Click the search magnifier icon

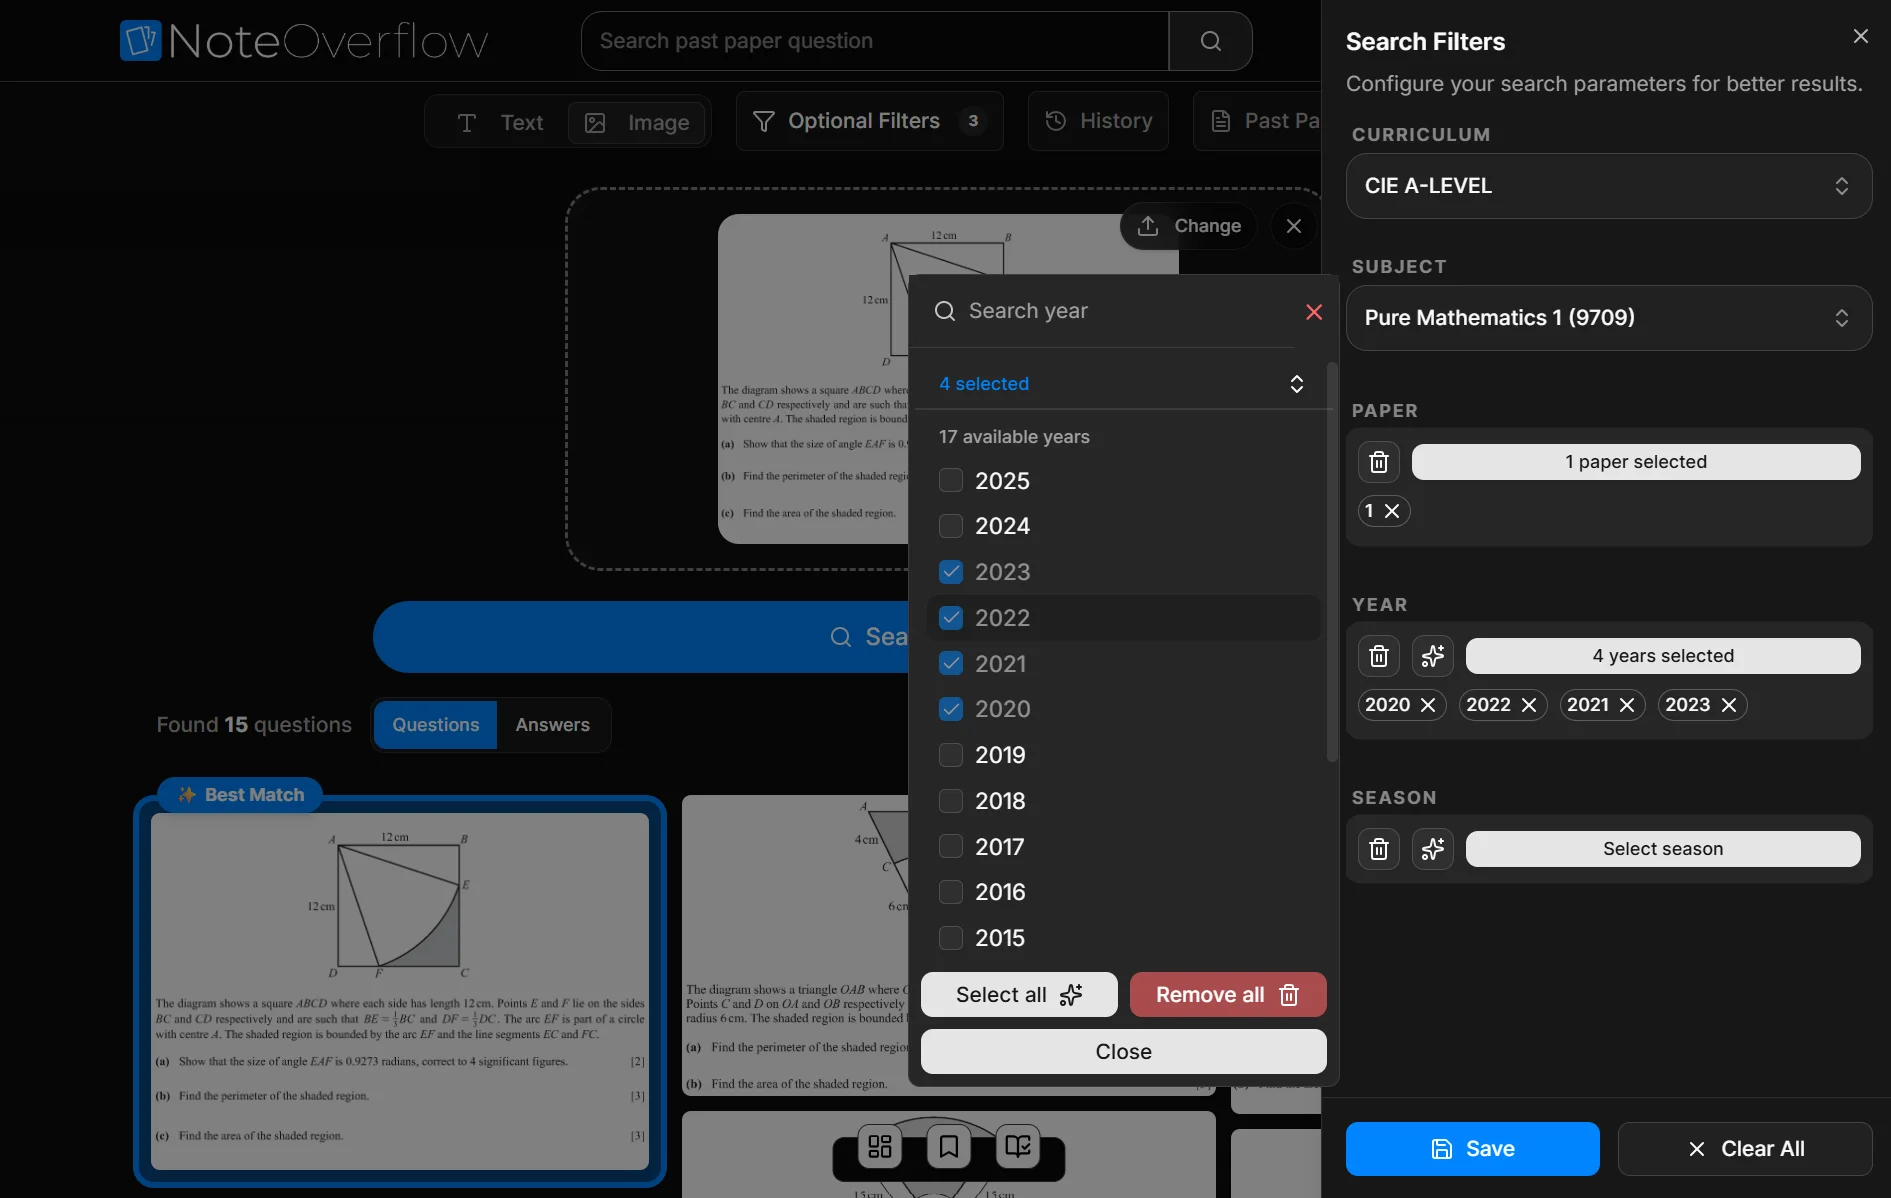click(x=1210, y=41)
